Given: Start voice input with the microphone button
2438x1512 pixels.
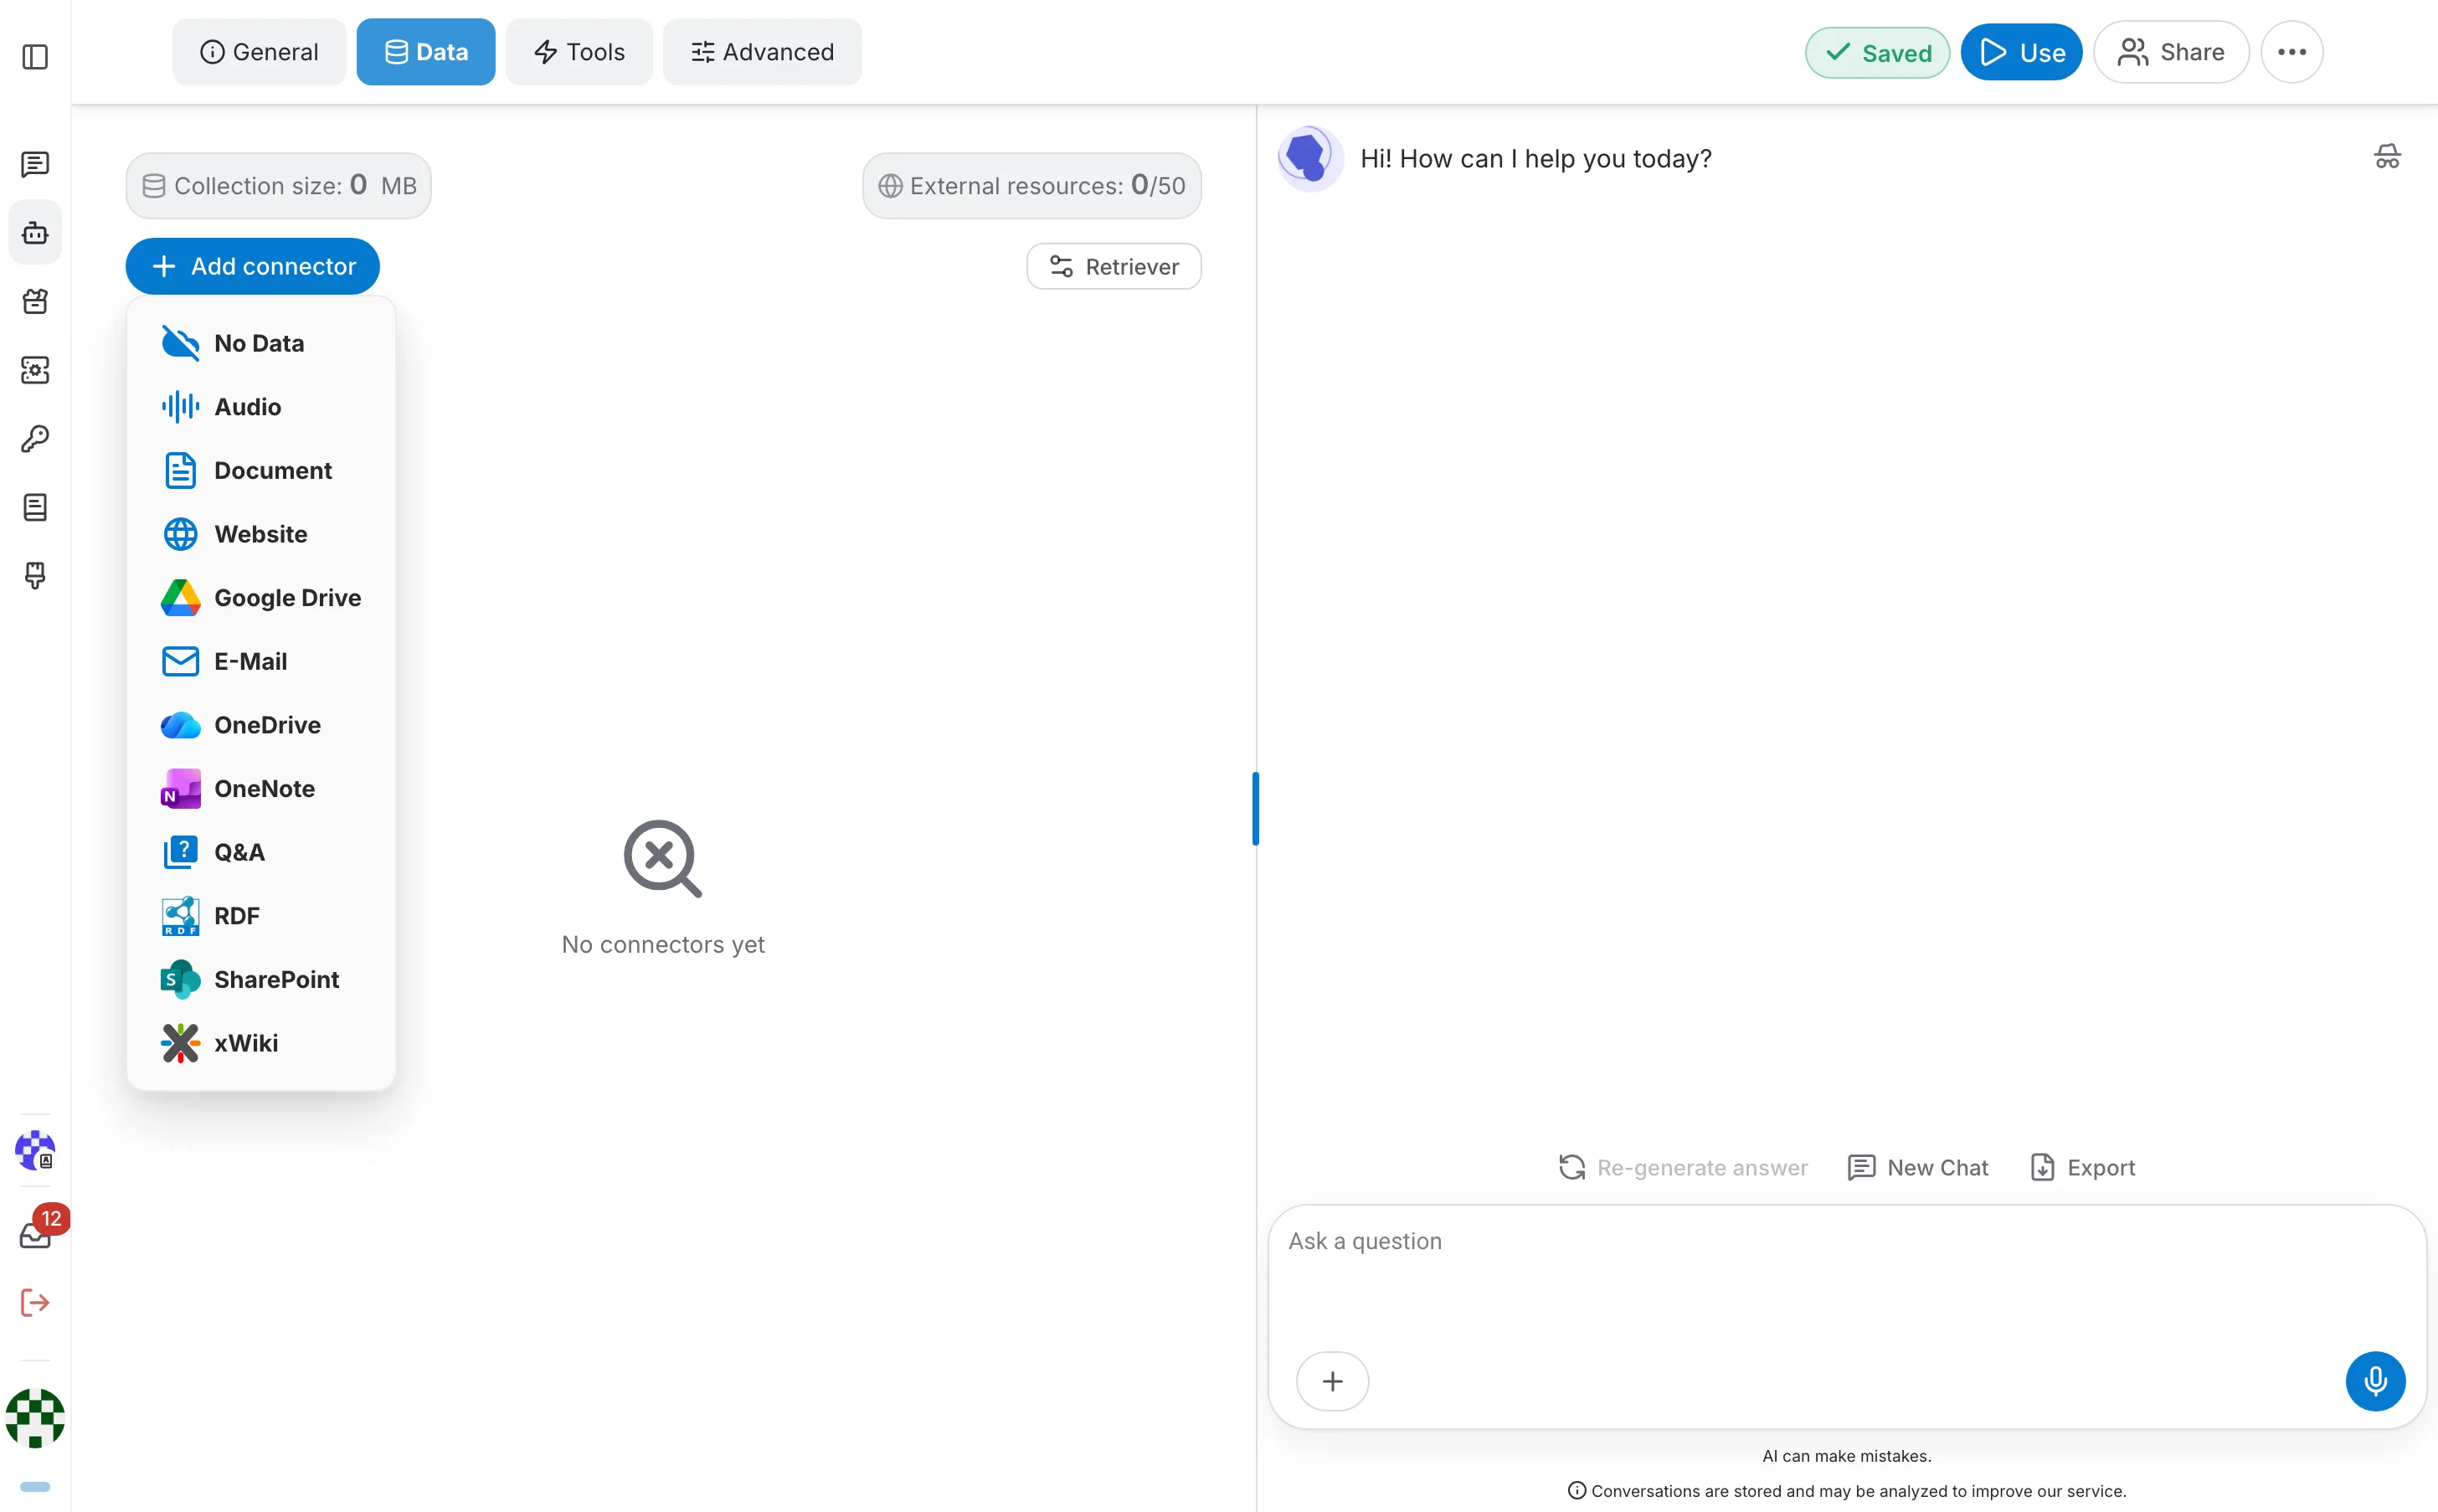Looking at the screenshot, I should [x=2375, y=1381].
